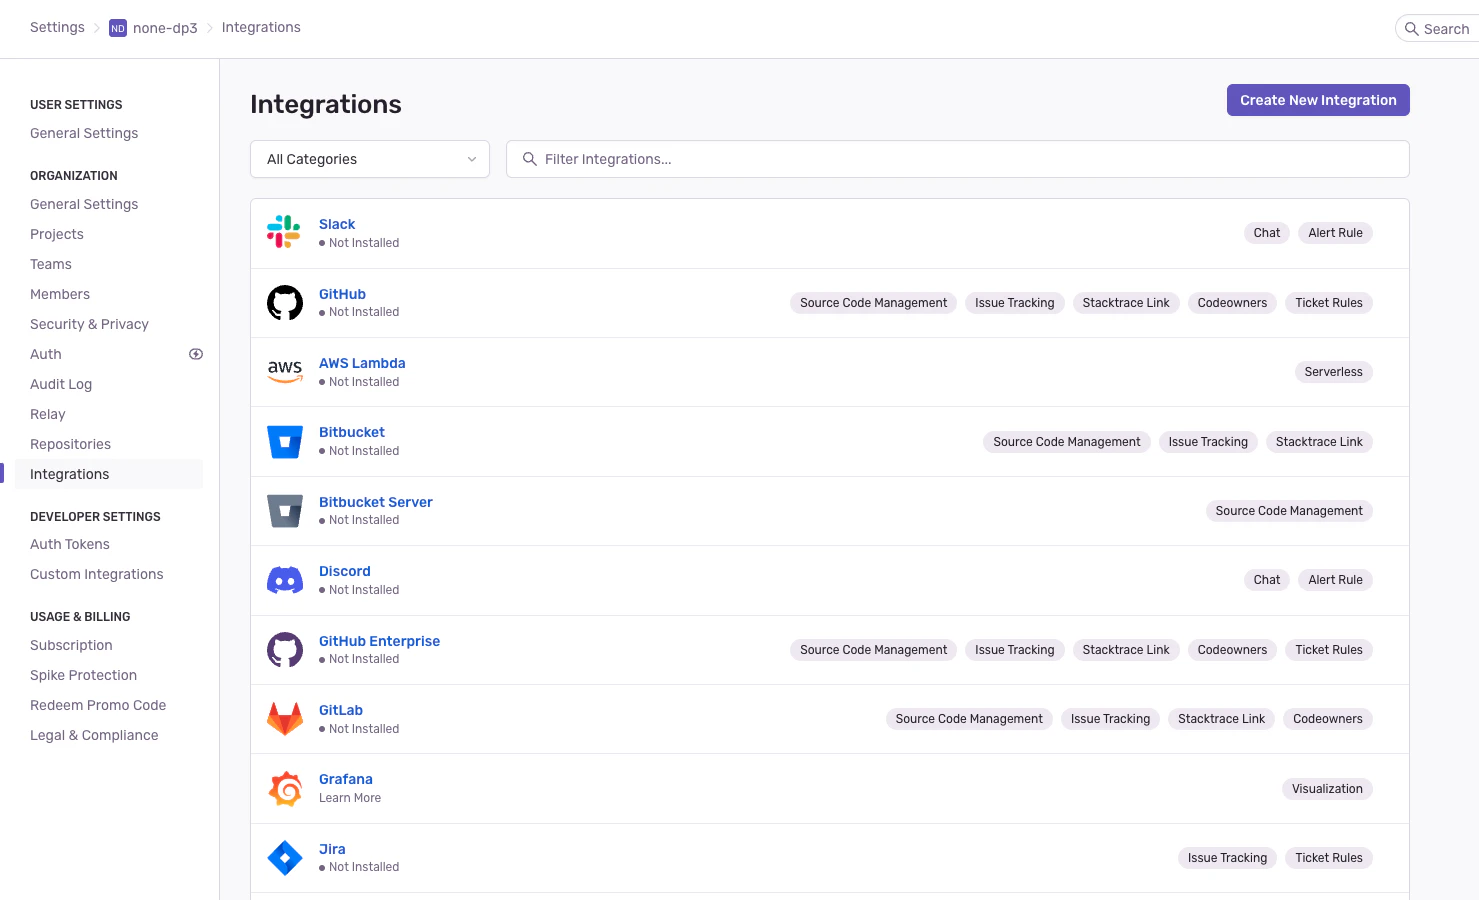Click the Bitbucket logo icon
Screen dimensions: 1479x900
click(285, 441)
